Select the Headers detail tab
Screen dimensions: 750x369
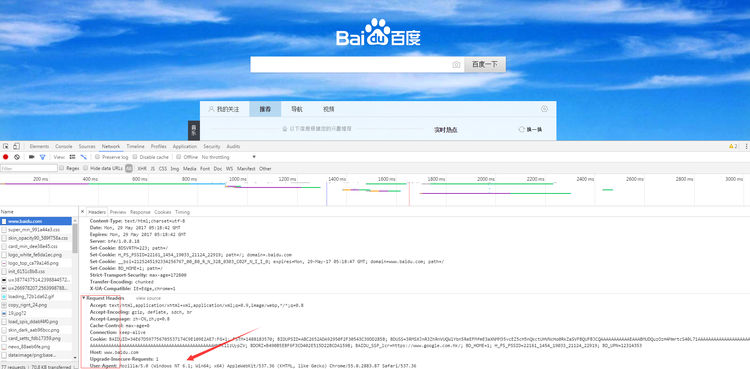[x=97, y=212]
